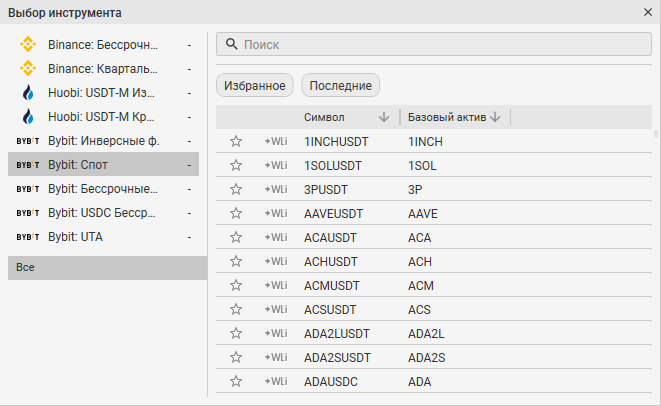Star ADA2SUSDT as favorite
The width and height of the screenshot is (661, 406).
pos(236,358)
